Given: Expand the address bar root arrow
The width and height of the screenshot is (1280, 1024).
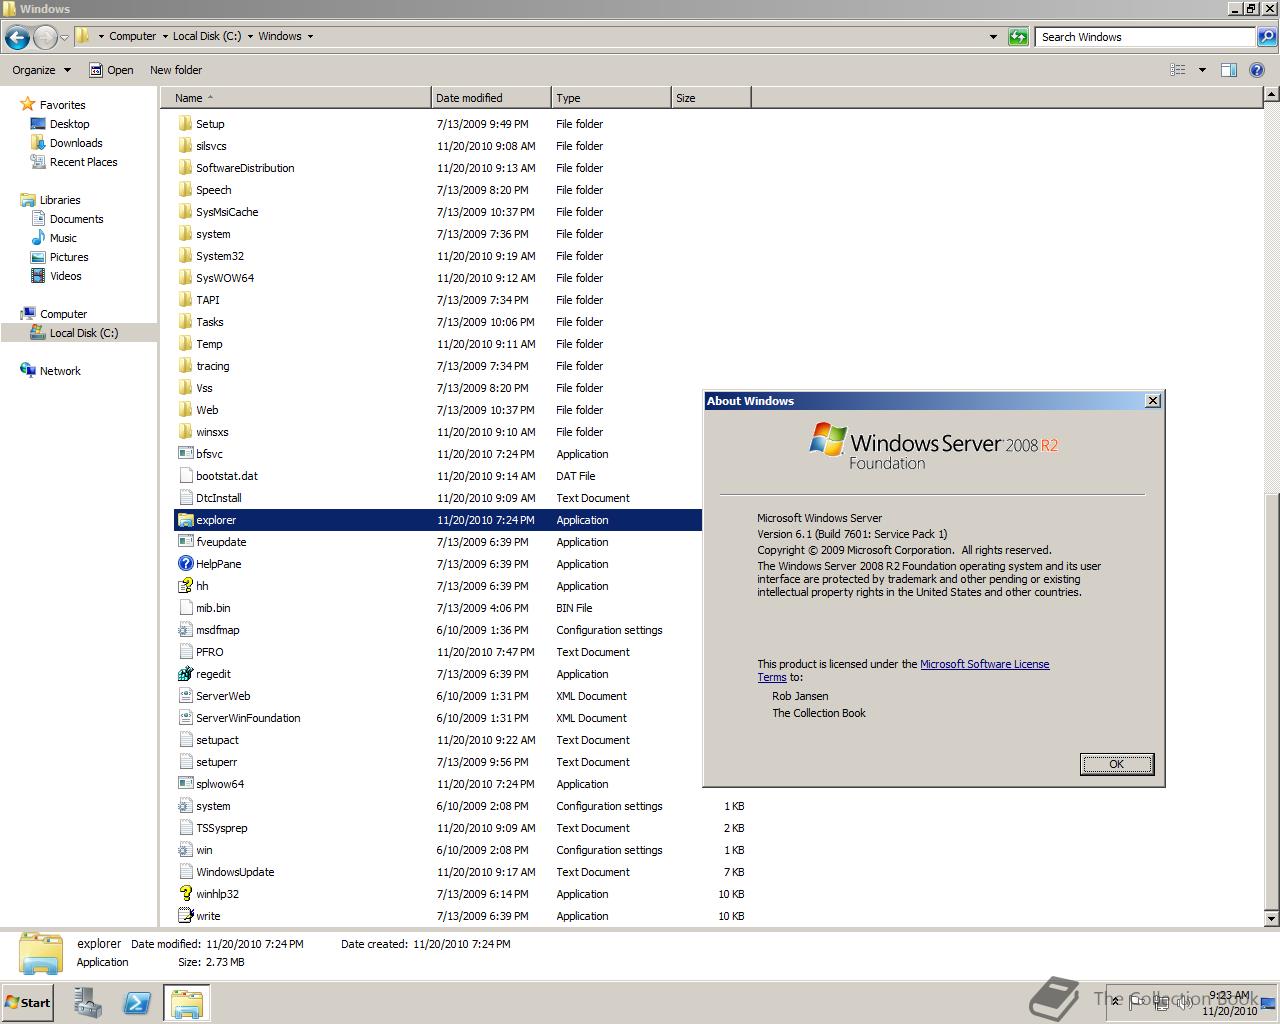Looking at the screenshot, I should point(101,36).
